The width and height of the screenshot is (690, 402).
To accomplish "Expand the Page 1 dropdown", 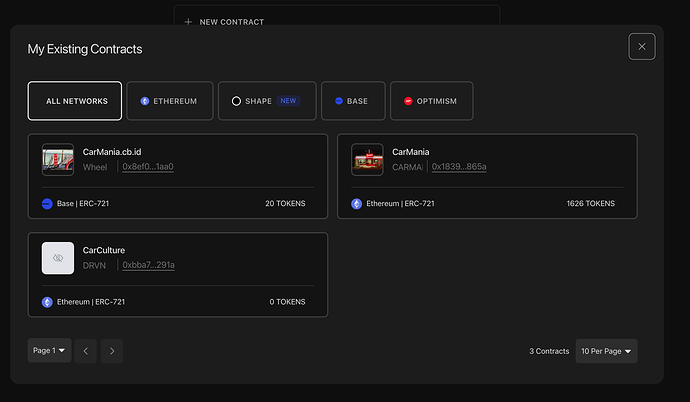I will (49, 351).
